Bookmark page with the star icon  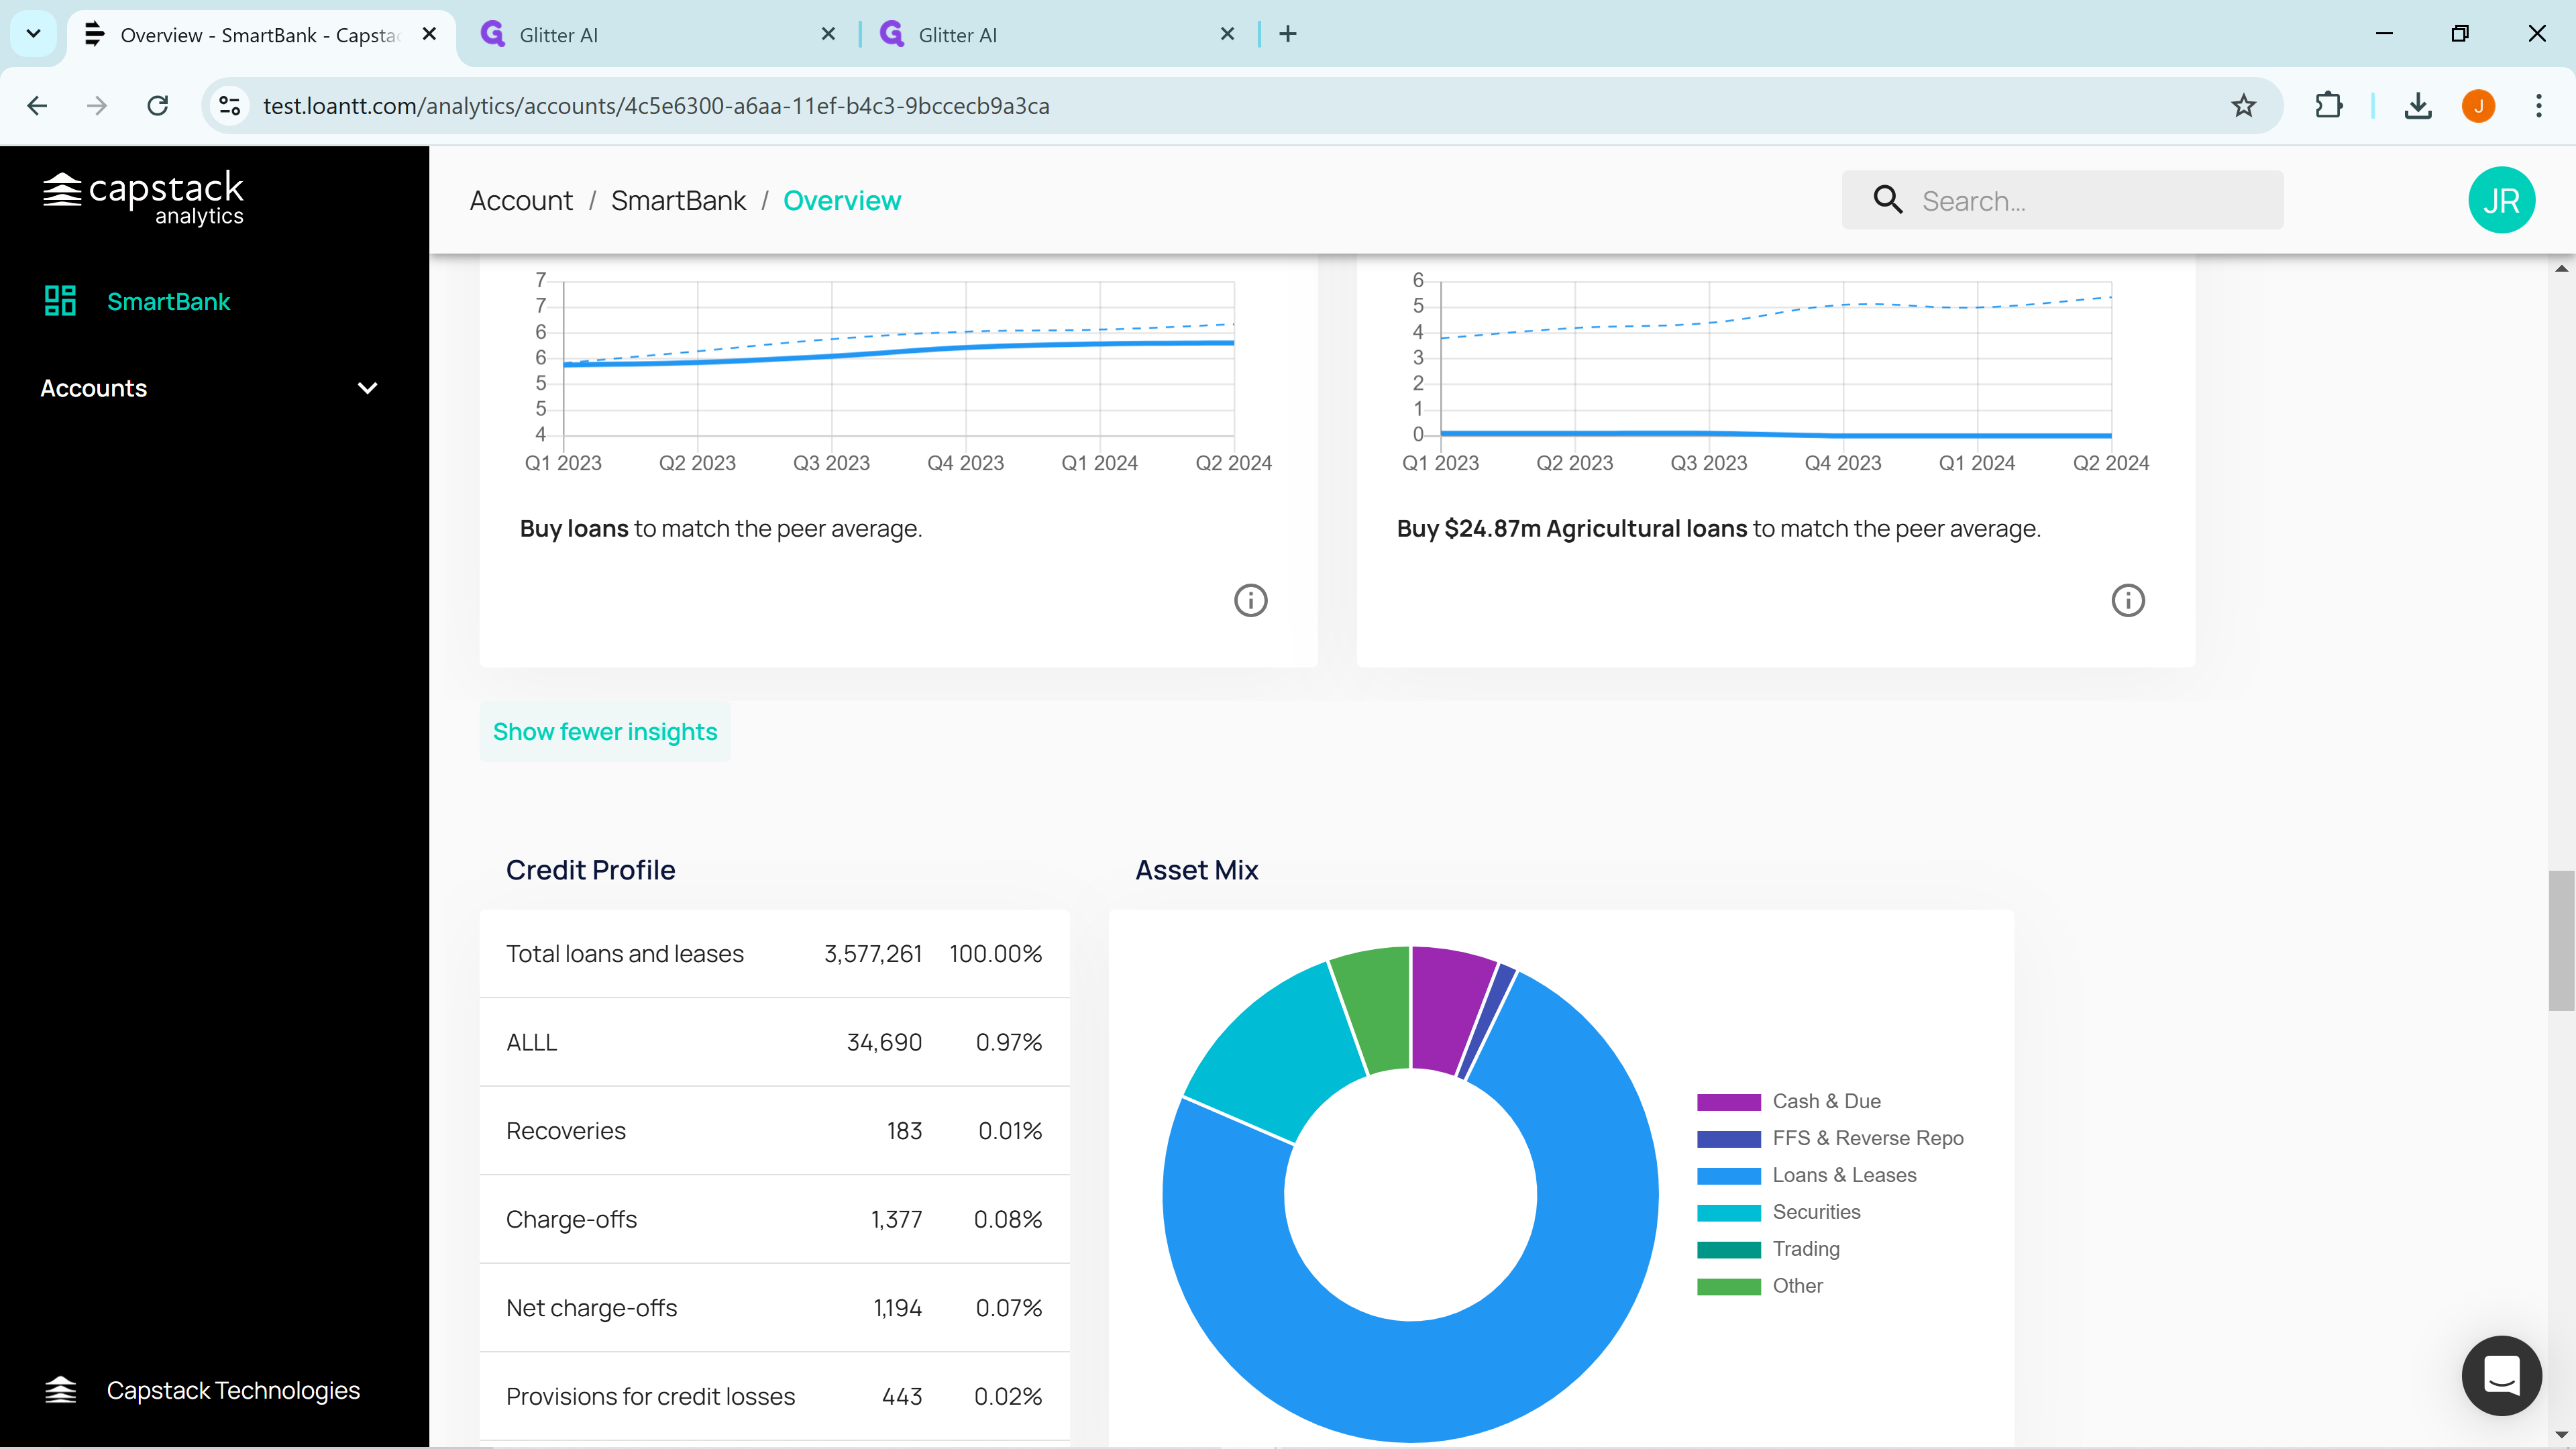click(x=2243, y=106)
